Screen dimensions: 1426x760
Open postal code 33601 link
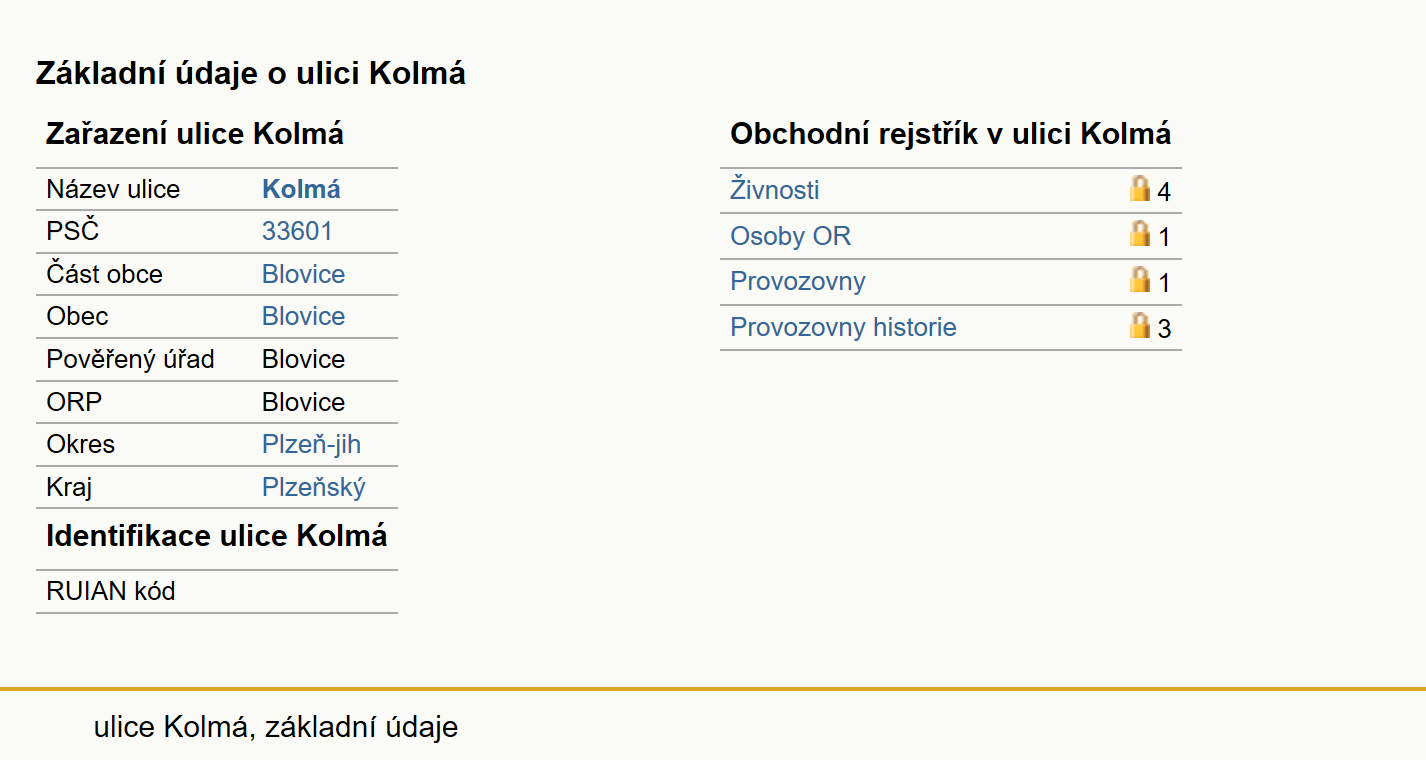(297, 231)
